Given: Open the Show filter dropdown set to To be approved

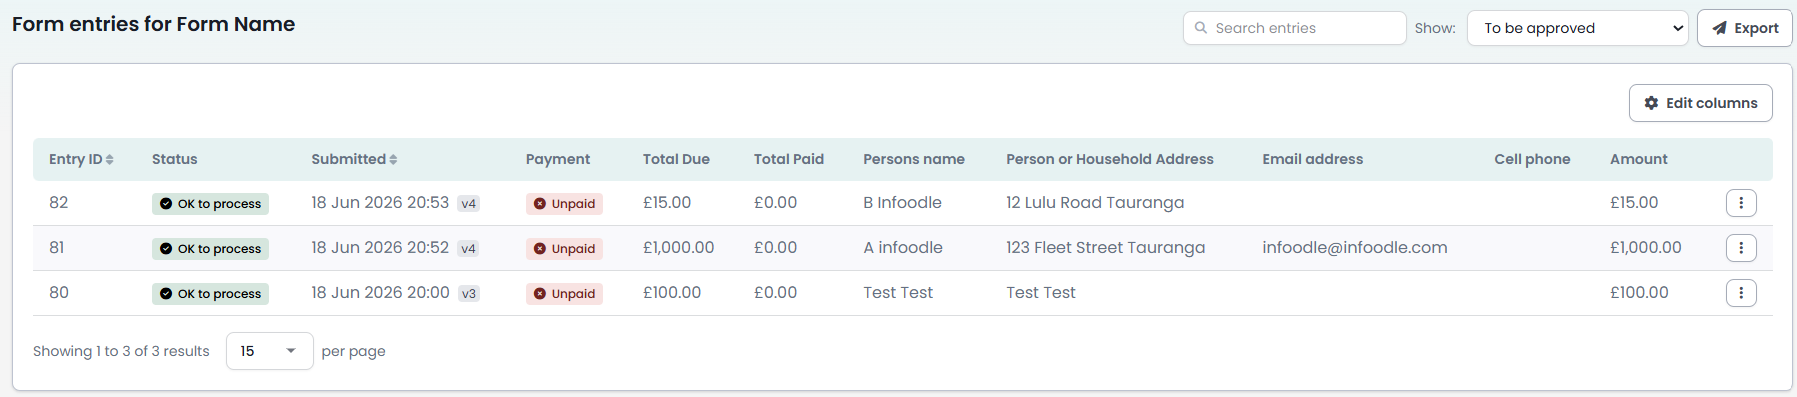Looking at the screenshot, I should click(1578, 28).
